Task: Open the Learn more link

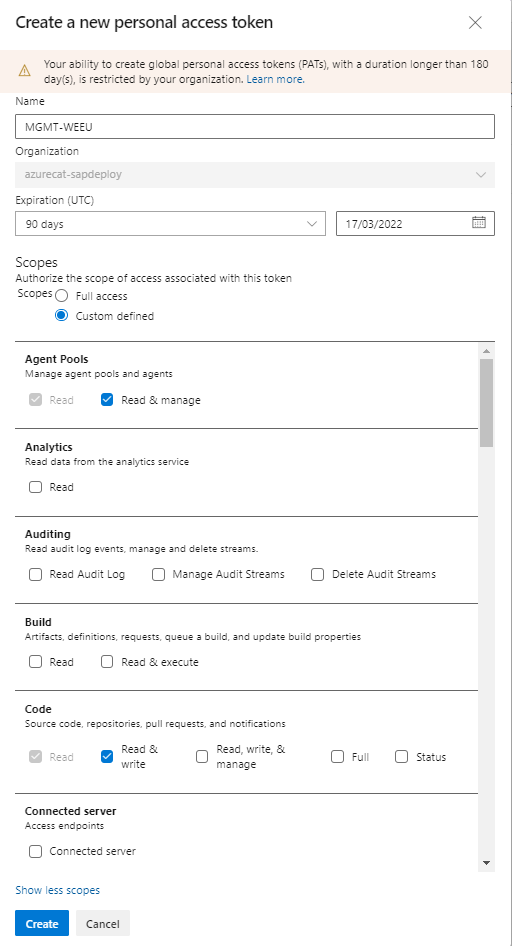Action: (x=275, y=79)
